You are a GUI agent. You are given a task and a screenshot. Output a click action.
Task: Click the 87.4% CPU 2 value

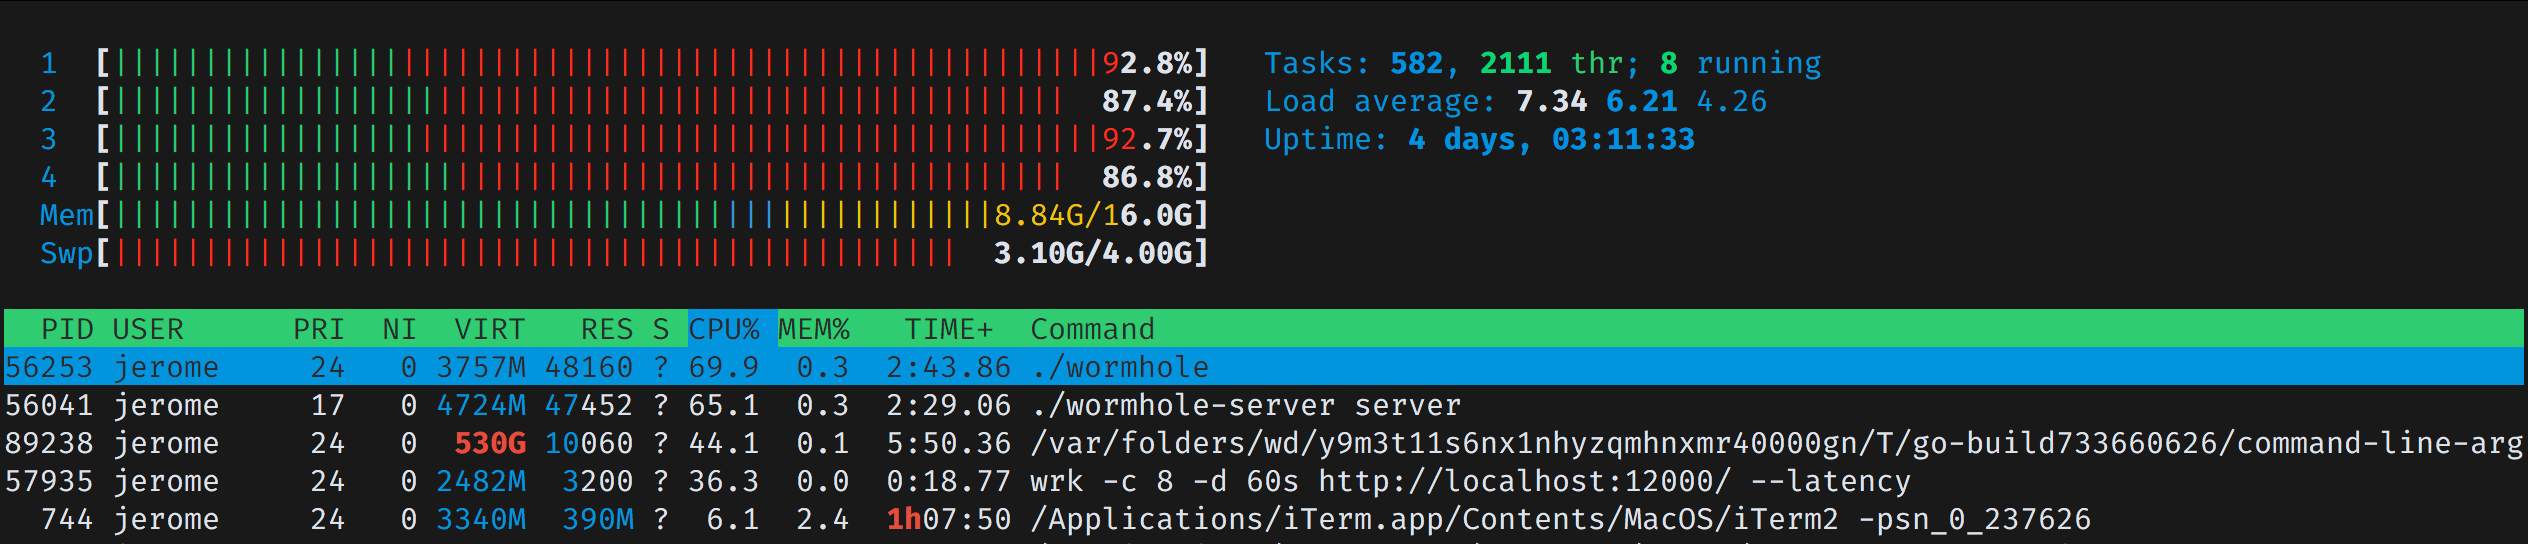click(1147, 101)
